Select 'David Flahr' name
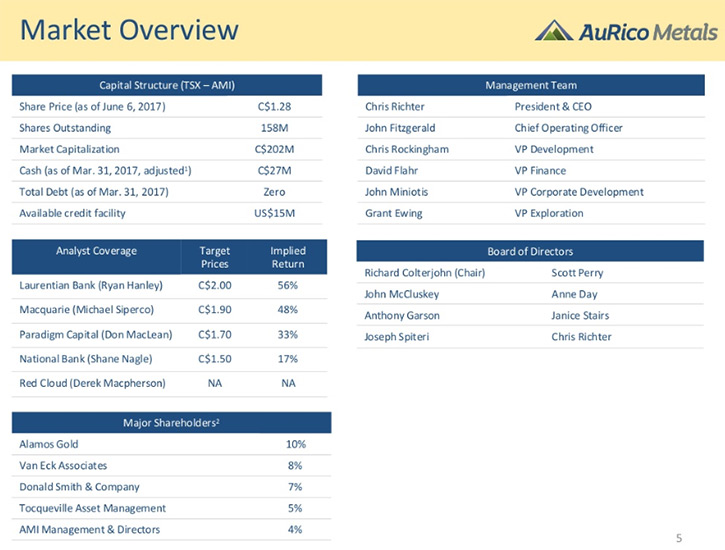The height and width of the screenshot is (550, 725). (x=391, y=171)
